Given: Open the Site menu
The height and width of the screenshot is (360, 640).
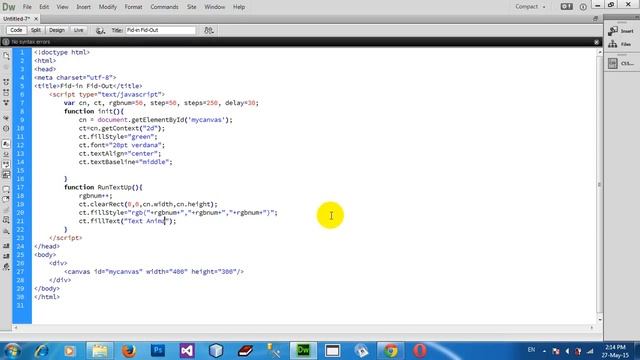Looking at the screenshot, I should [191, 7].
